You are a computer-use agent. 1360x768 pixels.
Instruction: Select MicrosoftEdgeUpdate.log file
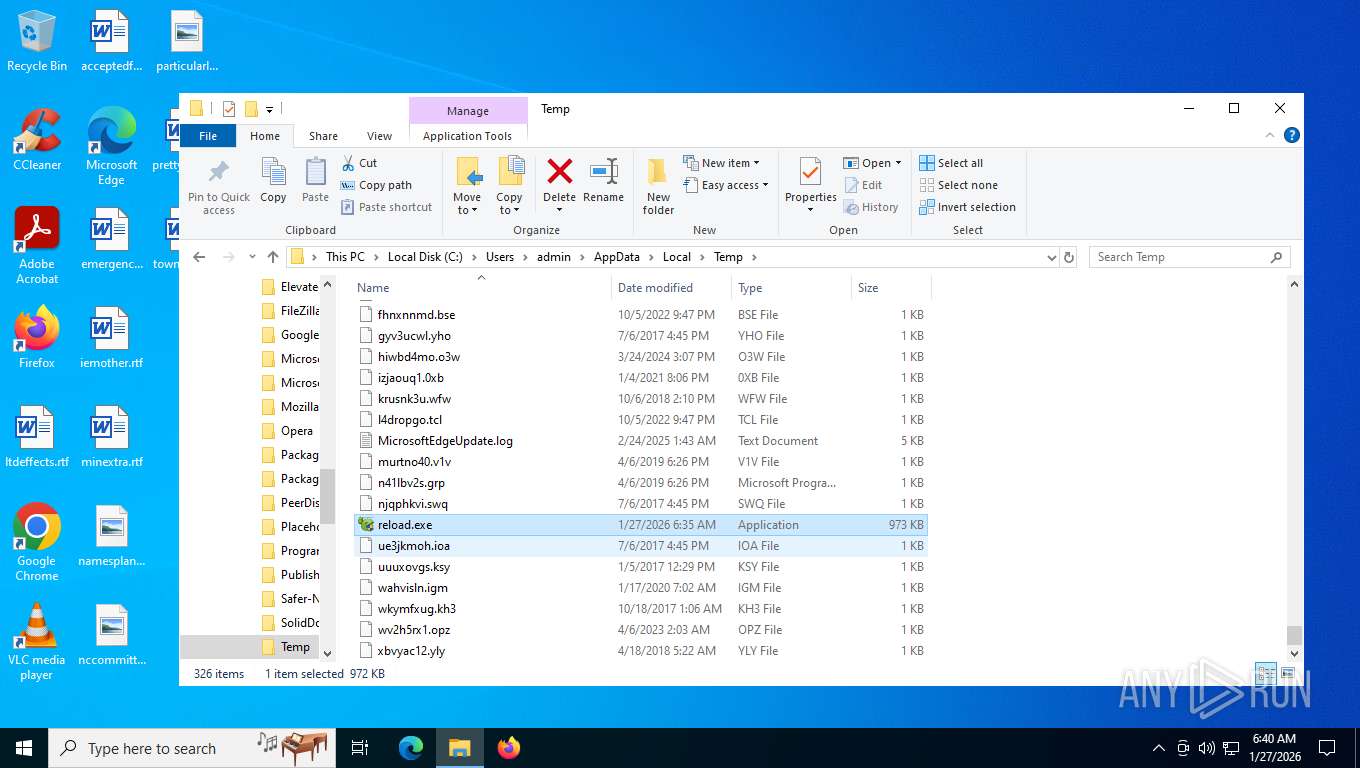click(641, 441)
